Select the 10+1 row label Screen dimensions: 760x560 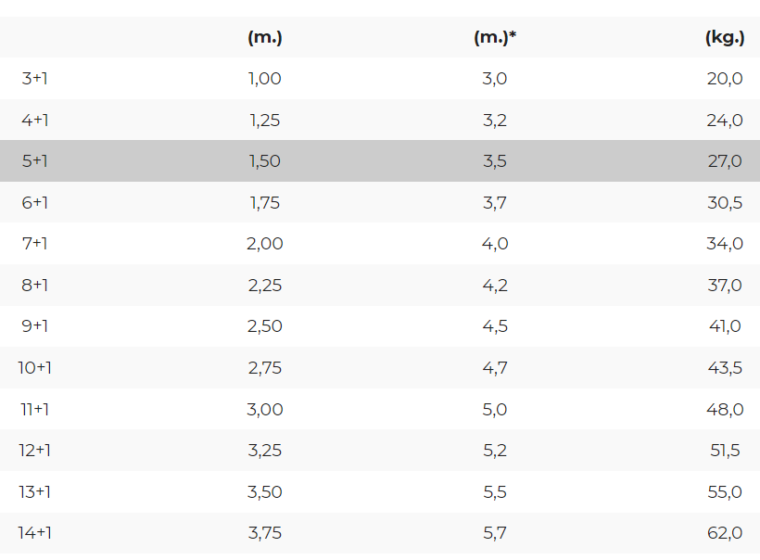pyautogui.click(x=35, y=368)
